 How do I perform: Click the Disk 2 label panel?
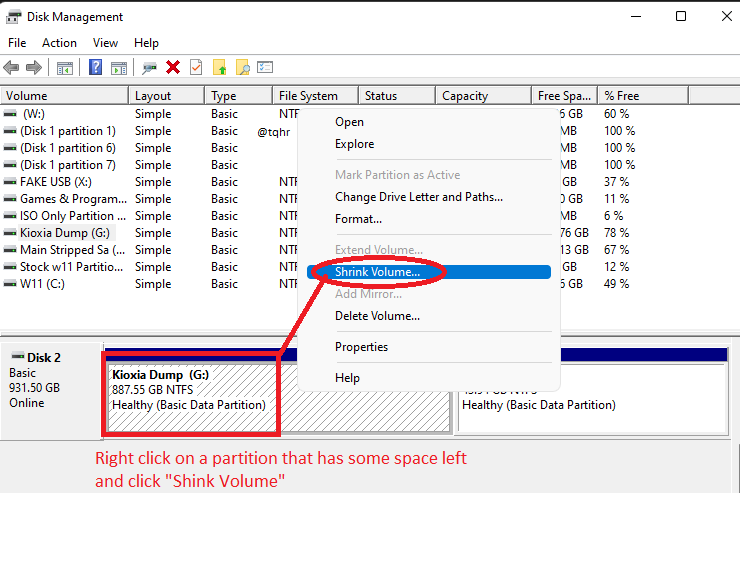pyautogui.click(x=50, y=380)
